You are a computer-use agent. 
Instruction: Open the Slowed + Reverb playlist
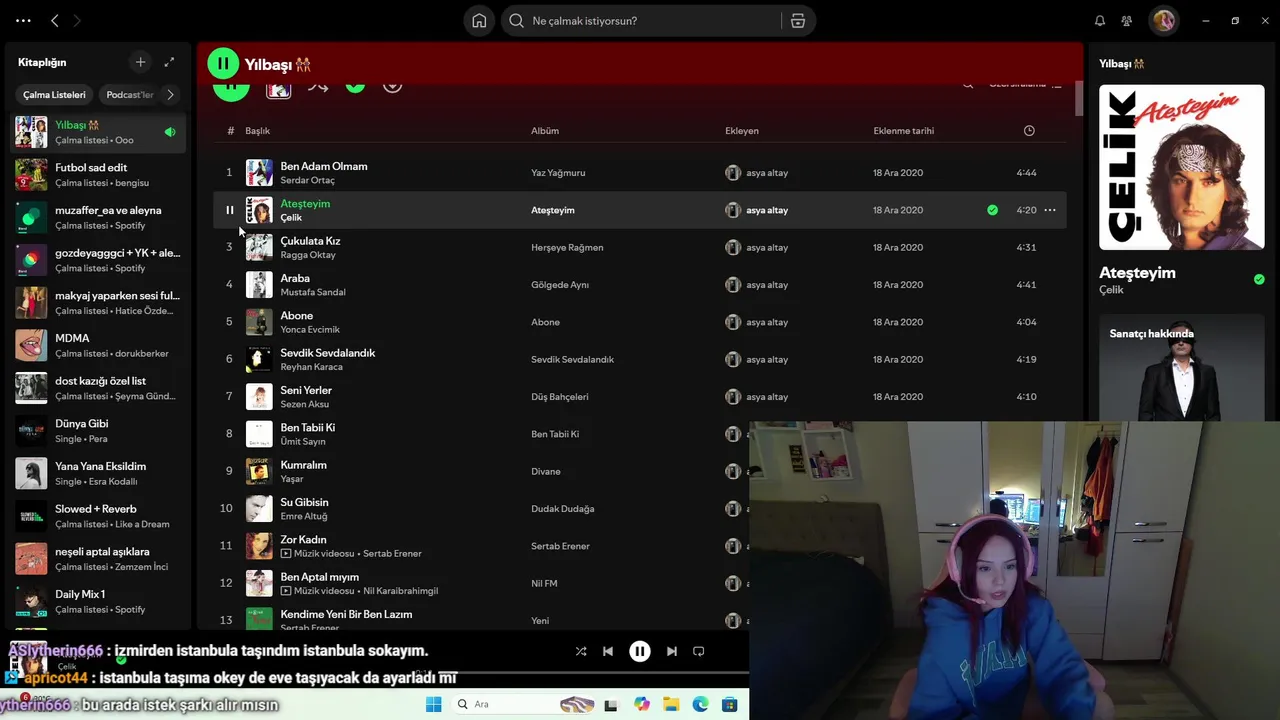coord(99,516)
